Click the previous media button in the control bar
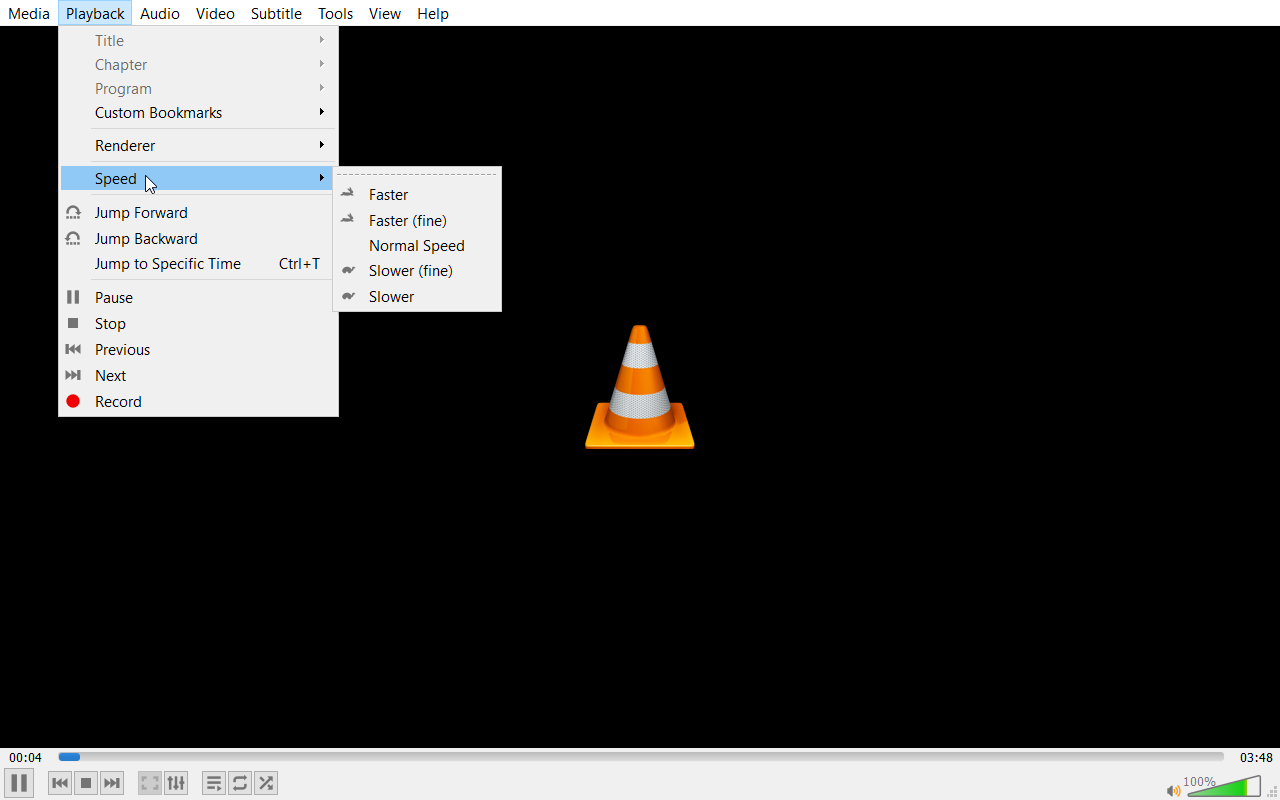1280x800 pixels. (60, 783)
